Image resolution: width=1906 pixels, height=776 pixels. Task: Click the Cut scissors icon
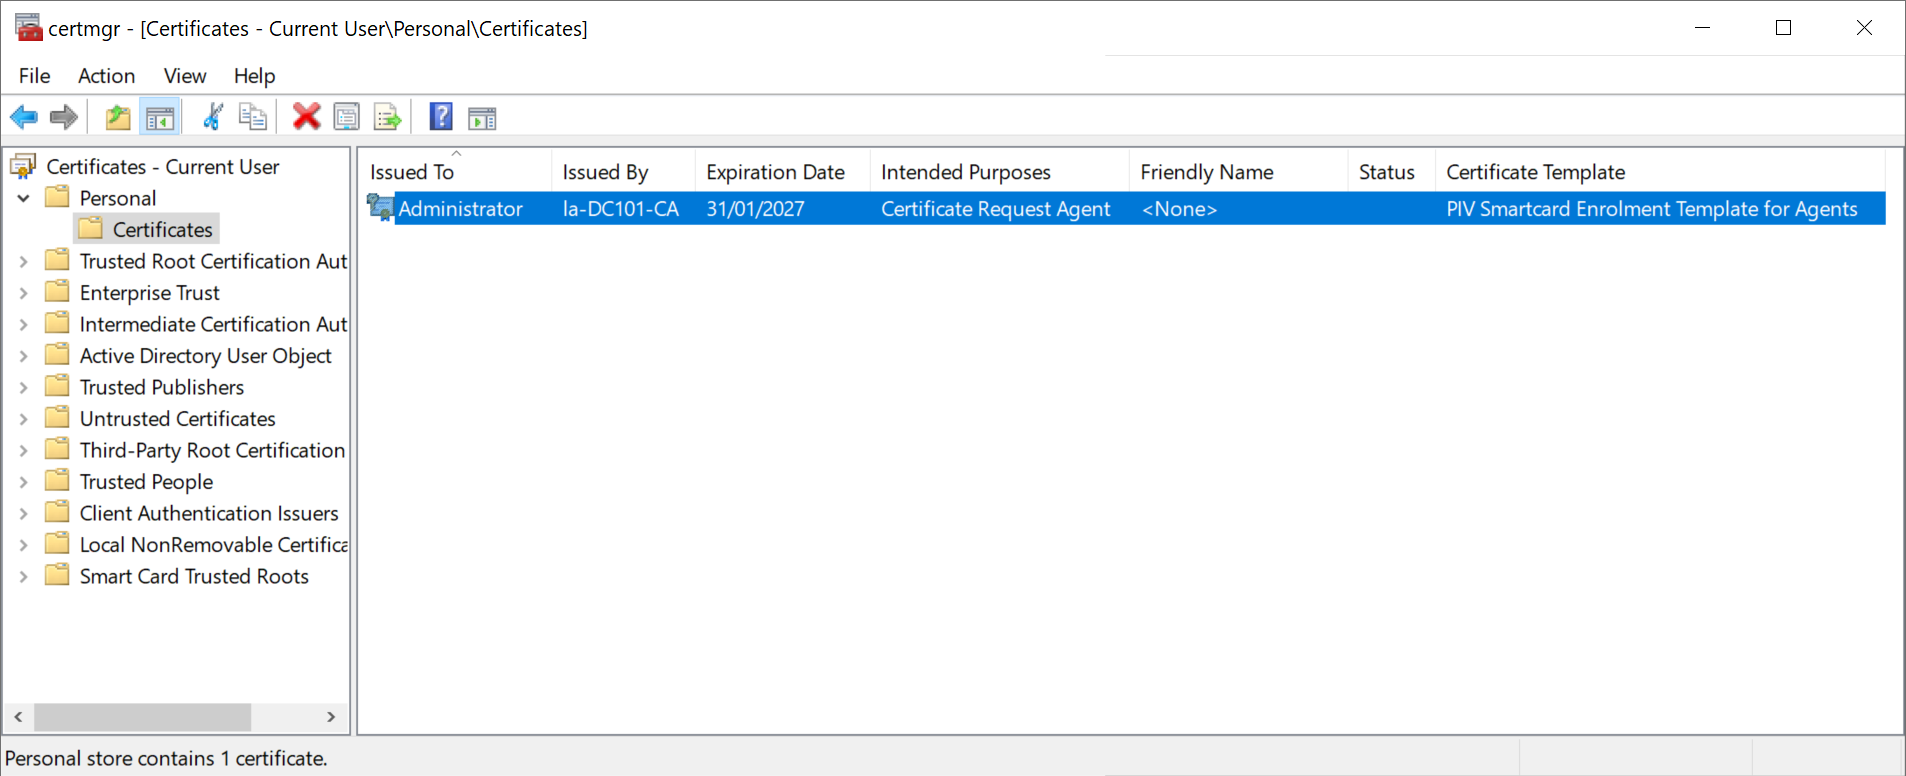click(213, 118)
